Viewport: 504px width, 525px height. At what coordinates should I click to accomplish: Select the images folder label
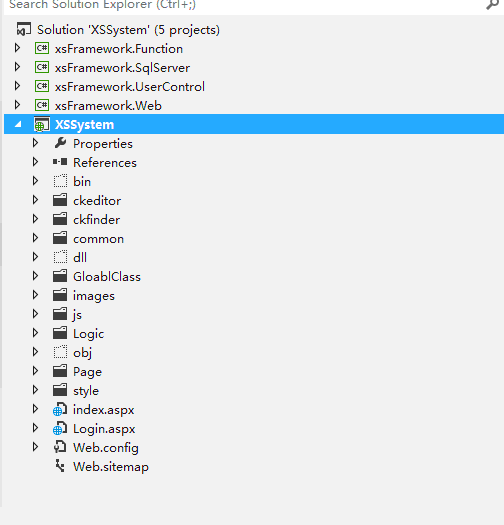[94, 296]
